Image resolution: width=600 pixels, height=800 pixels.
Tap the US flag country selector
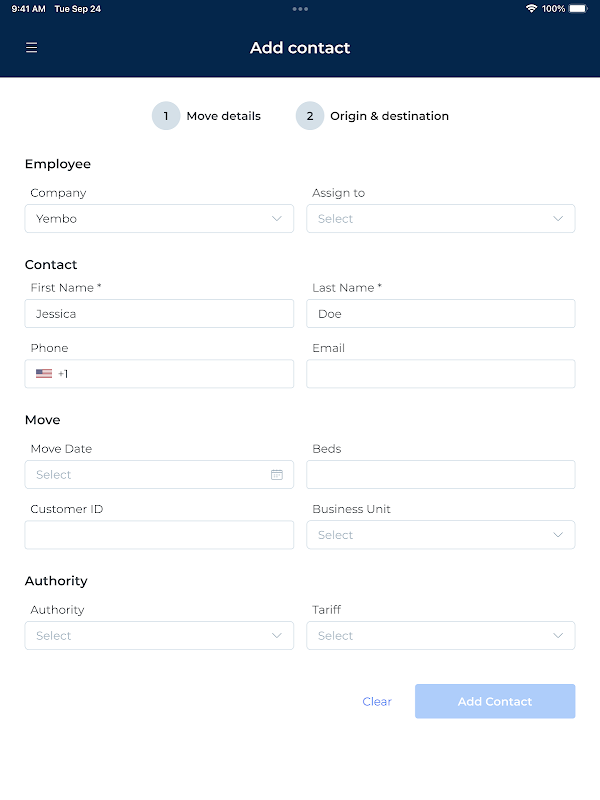44,374
